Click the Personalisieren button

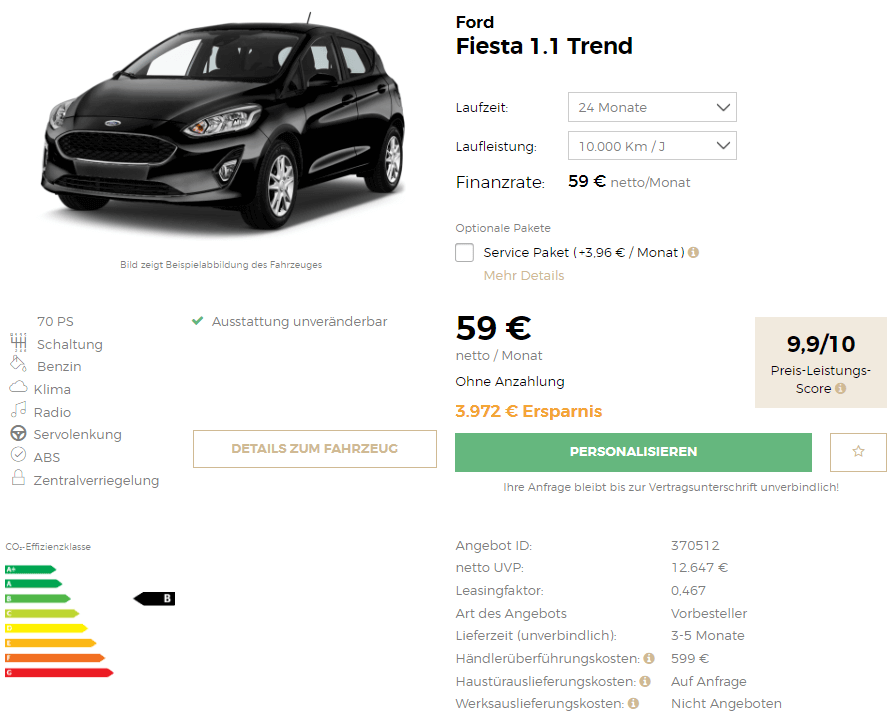pyautogui.click(x=633, y=452)
